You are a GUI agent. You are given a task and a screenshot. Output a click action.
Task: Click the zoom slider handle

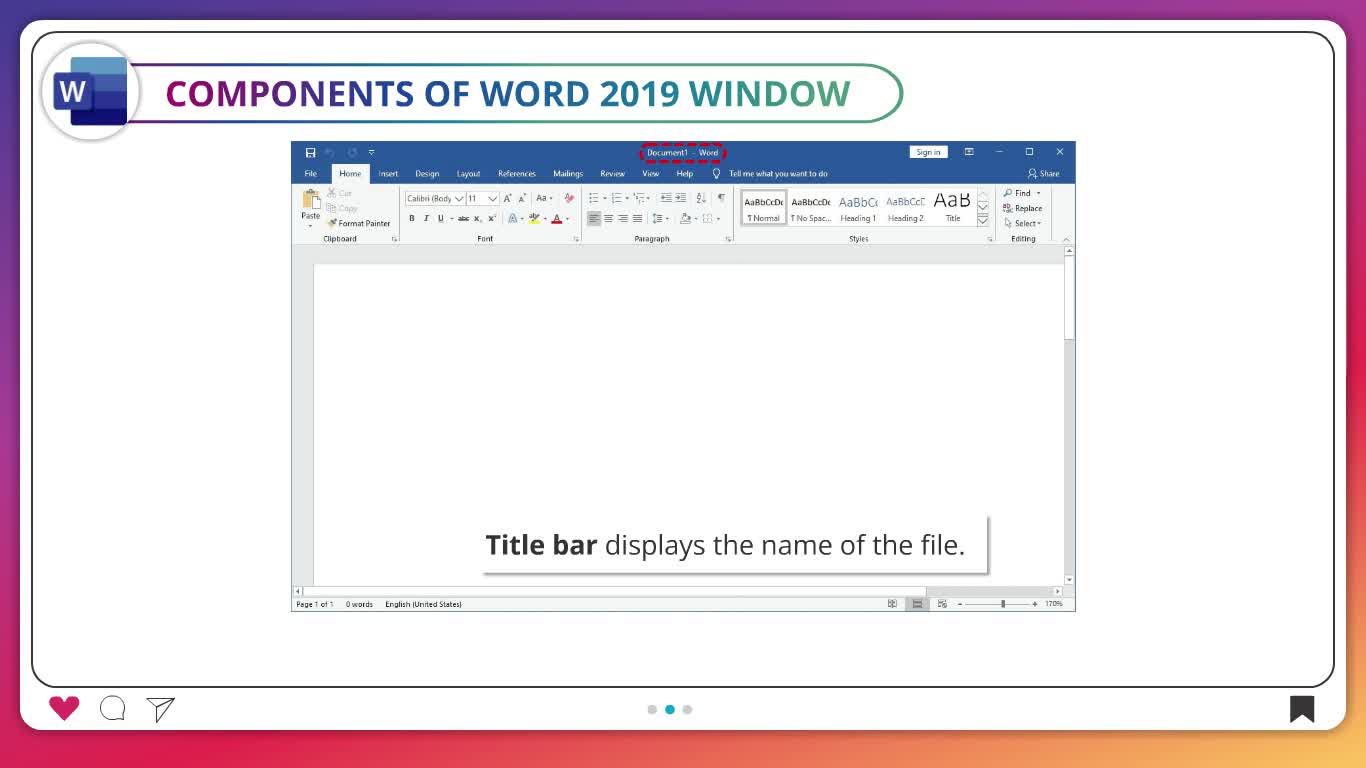click(x=1003, y=604)
